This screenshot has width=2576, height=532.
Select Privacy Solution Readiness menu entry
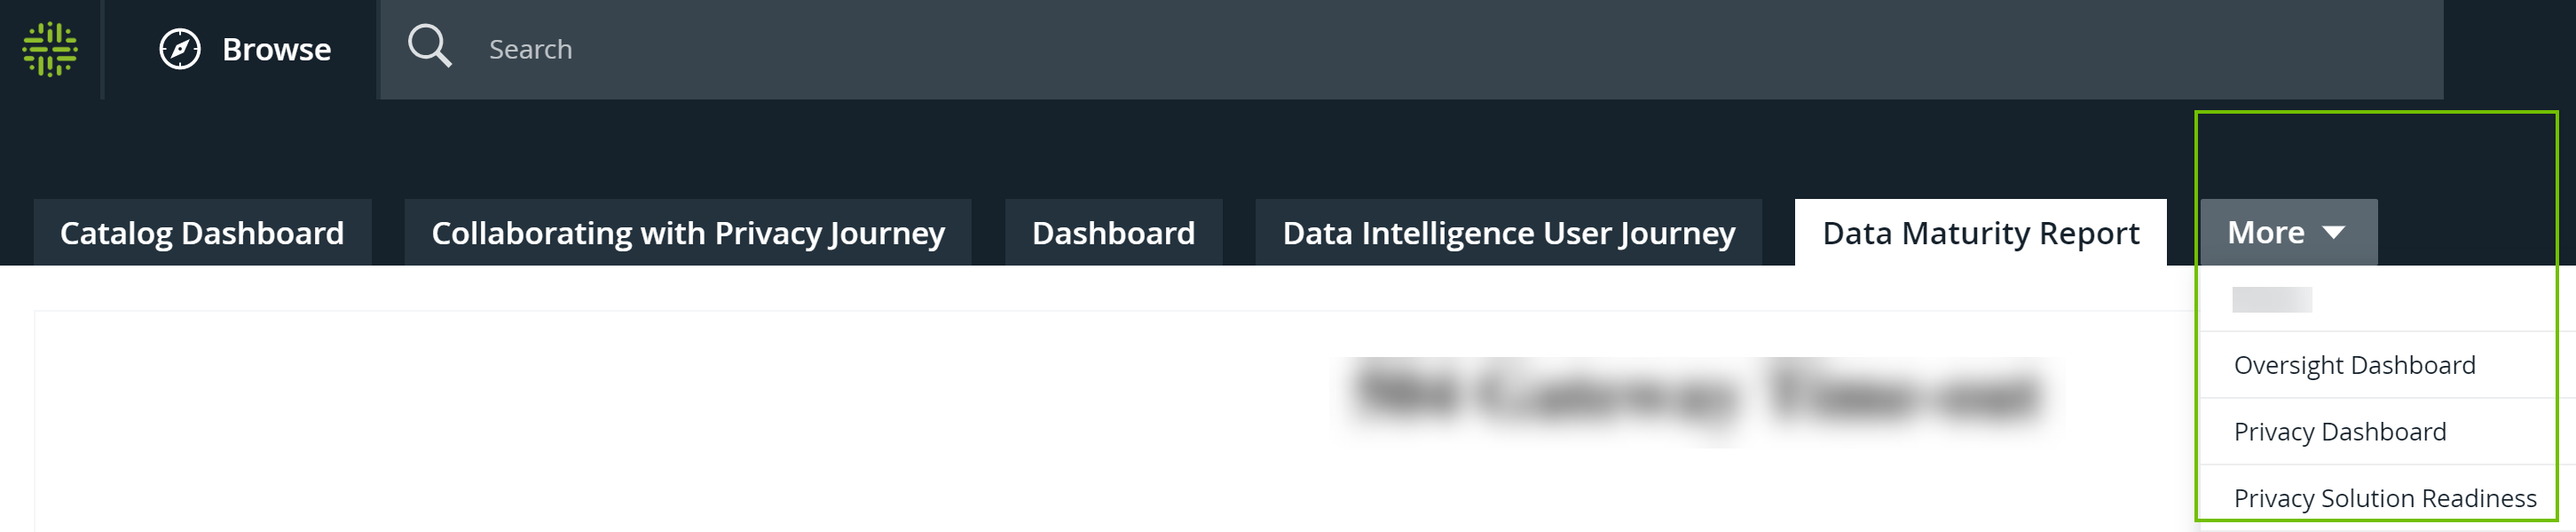[2384, 498]
